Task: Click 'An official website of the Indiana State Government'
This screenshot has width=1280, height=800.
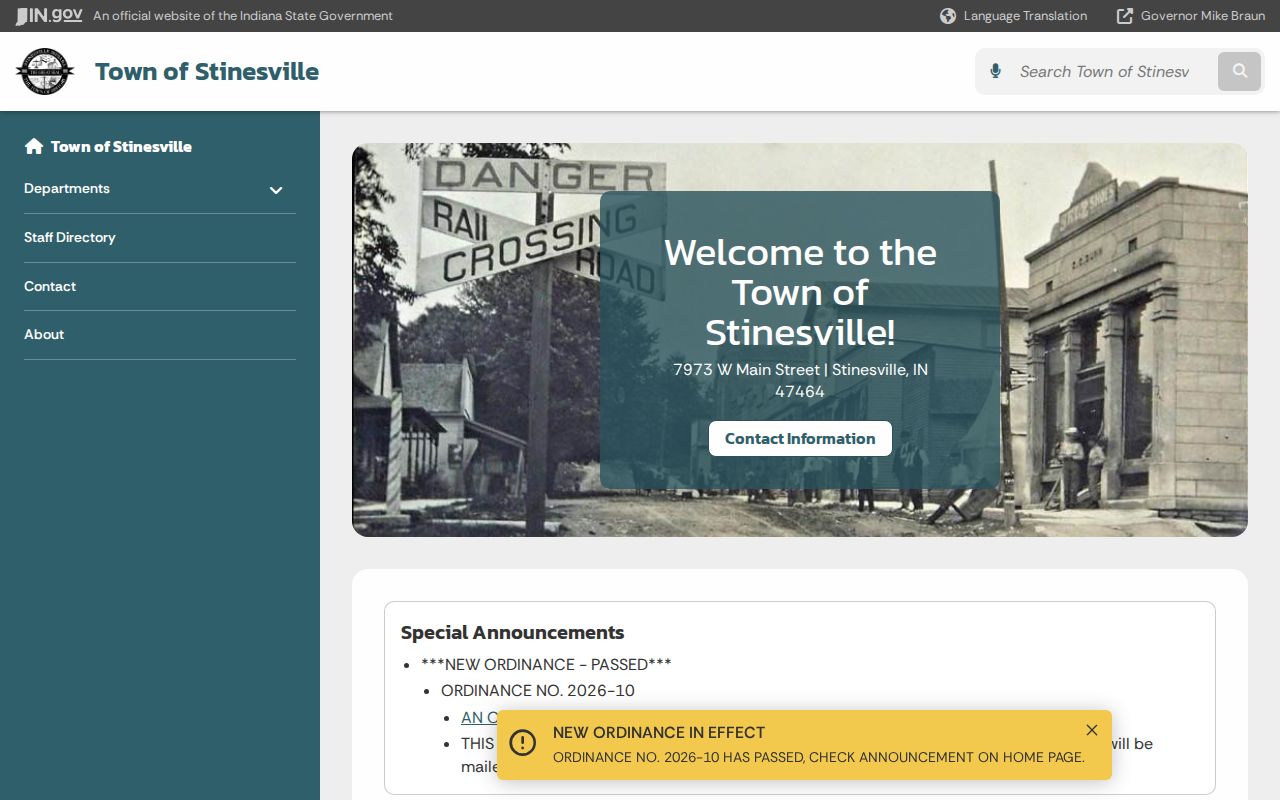Action: (x=243, y=16)
